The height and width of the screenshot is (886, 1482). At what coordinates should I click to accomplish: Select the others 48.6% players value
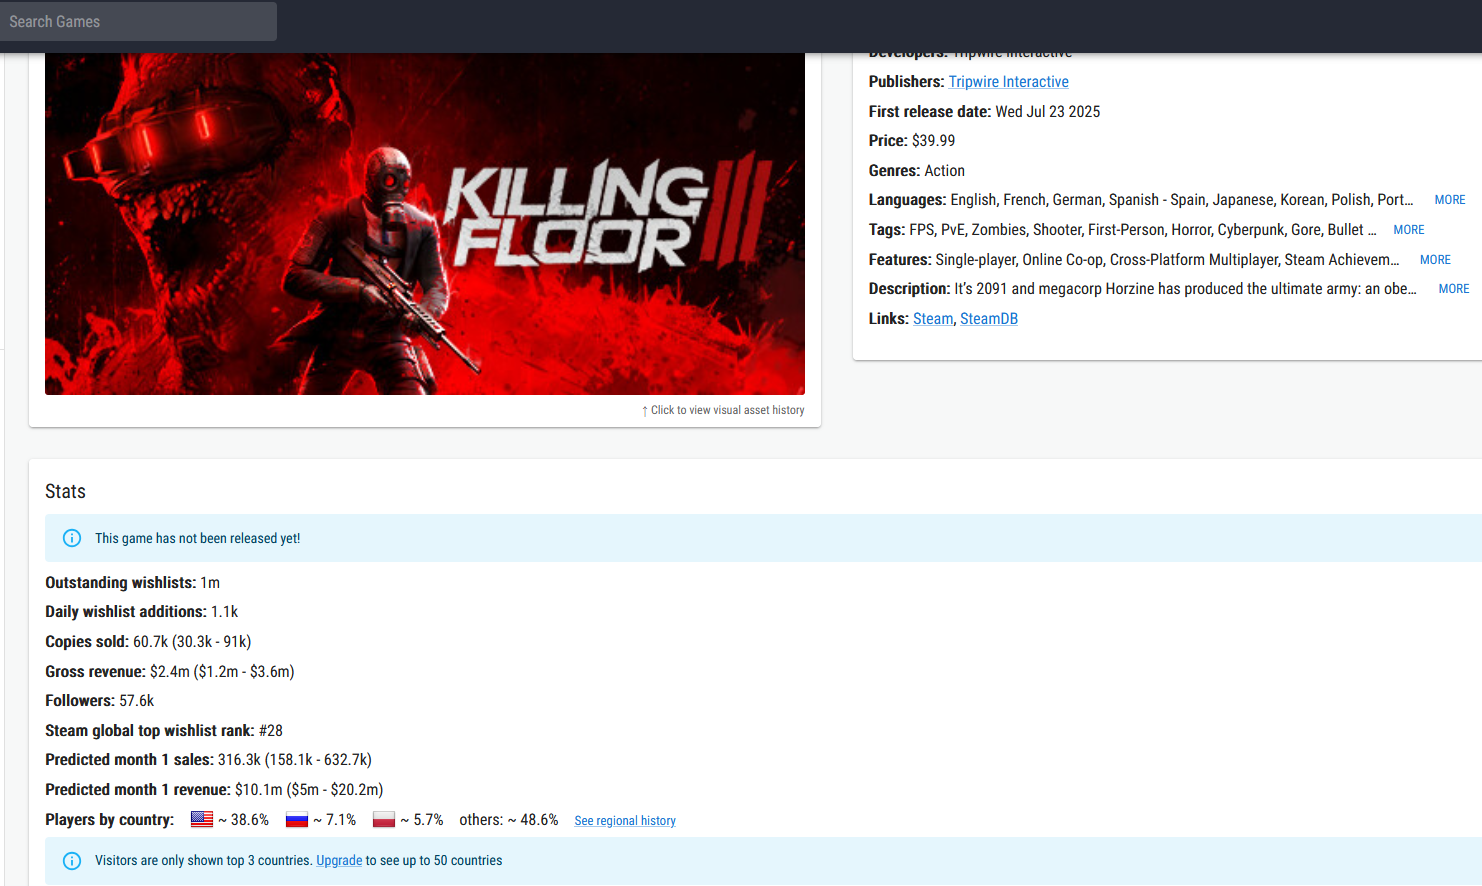click(509, 820)
